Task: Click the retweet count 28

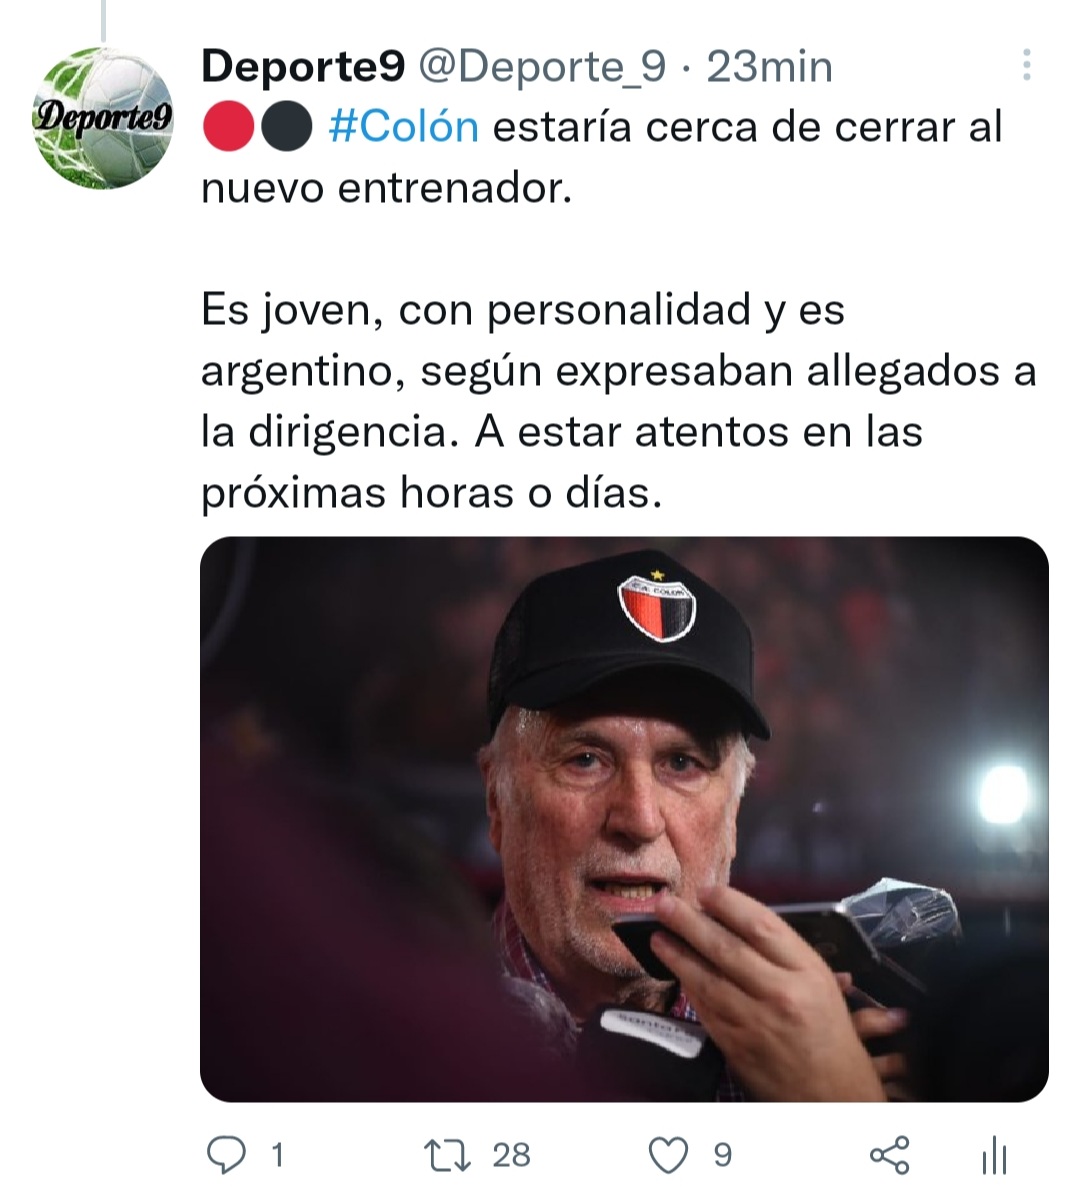Action: point(511,1155)
